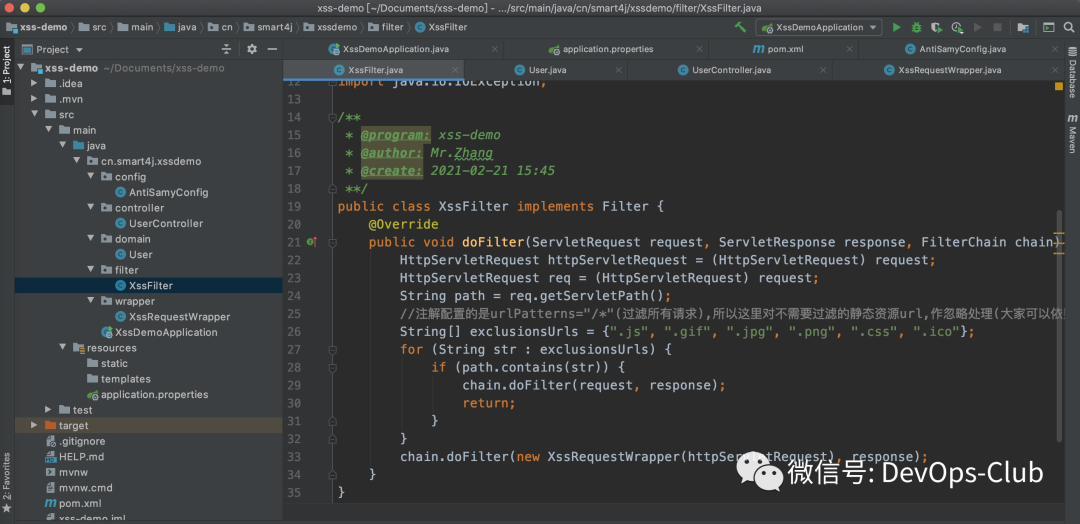Expand the .idea folder
Image resolution: width=1080 pixels, height=524 pixels.
(34, 83)
